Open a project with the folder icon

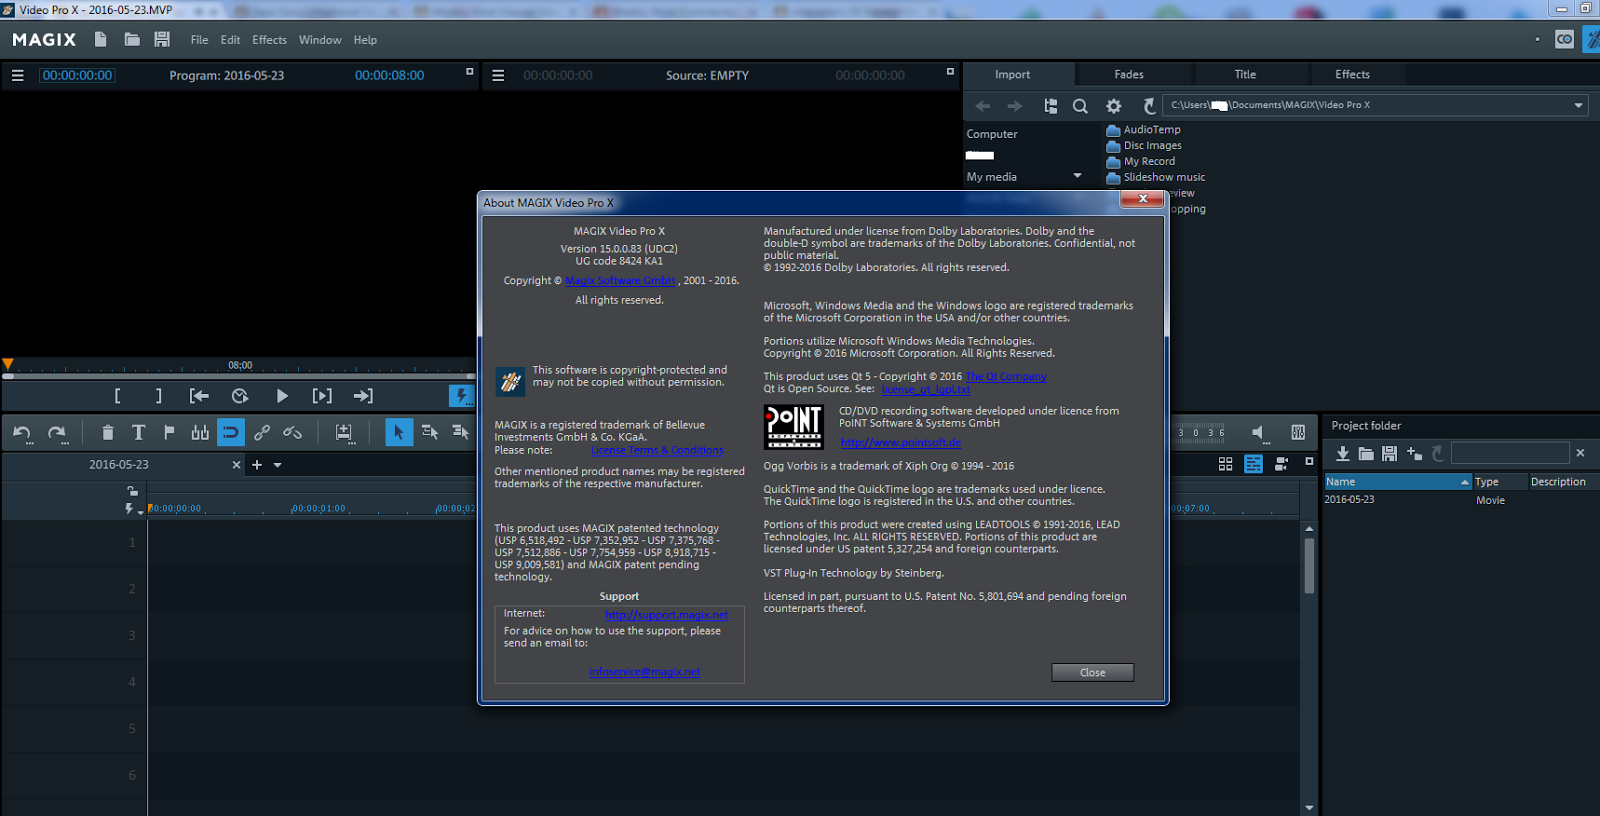132,39
